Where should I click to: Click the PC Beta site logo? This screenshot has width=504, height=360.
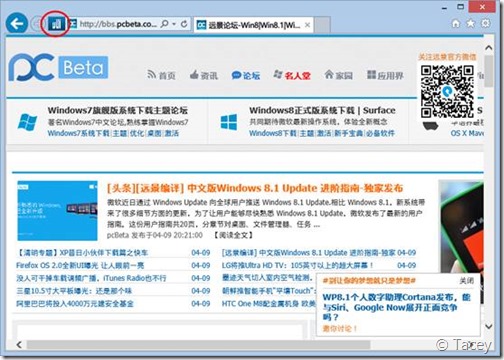(x=58, y=67)
